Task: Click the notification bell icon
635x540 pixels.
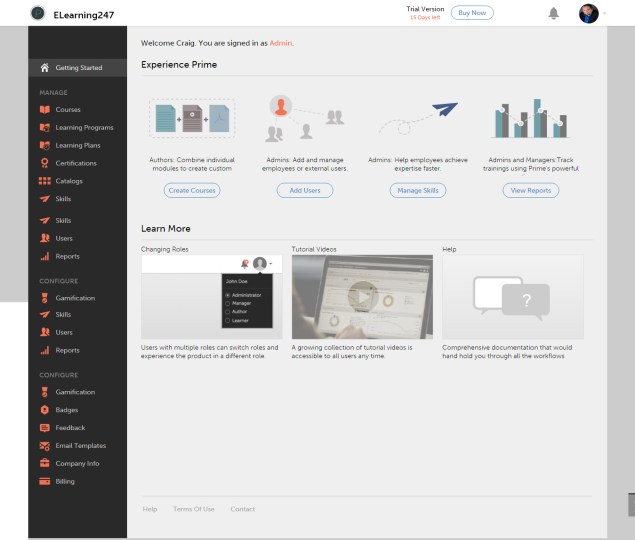Action: (553, 13)
